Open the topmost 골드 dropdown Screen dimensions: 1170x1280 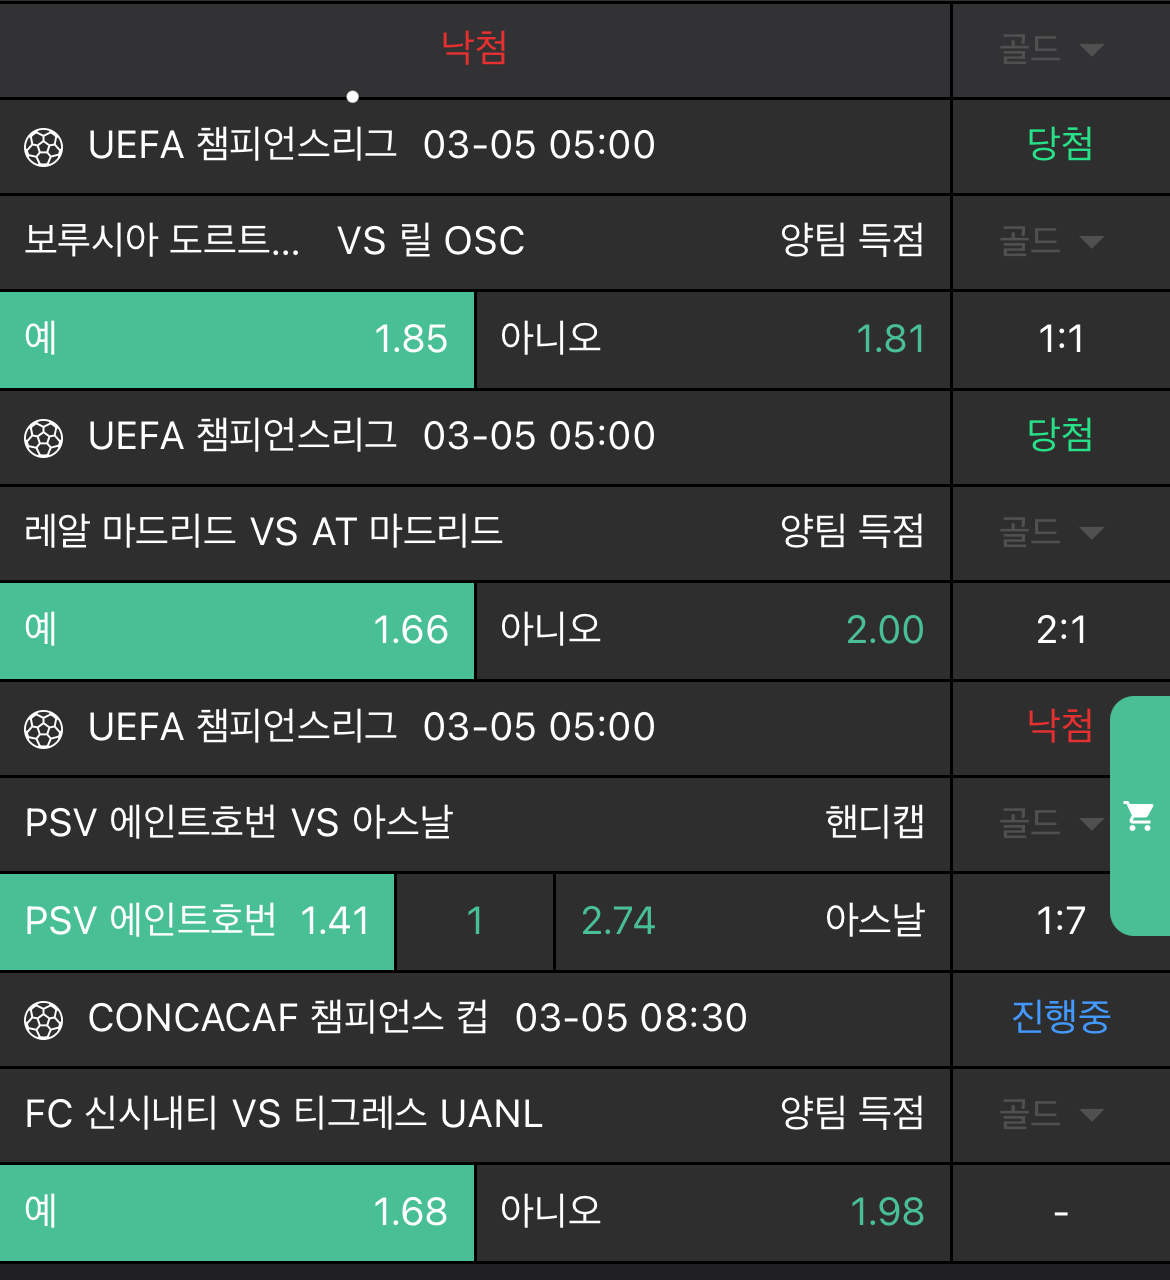pos(1051,49)
